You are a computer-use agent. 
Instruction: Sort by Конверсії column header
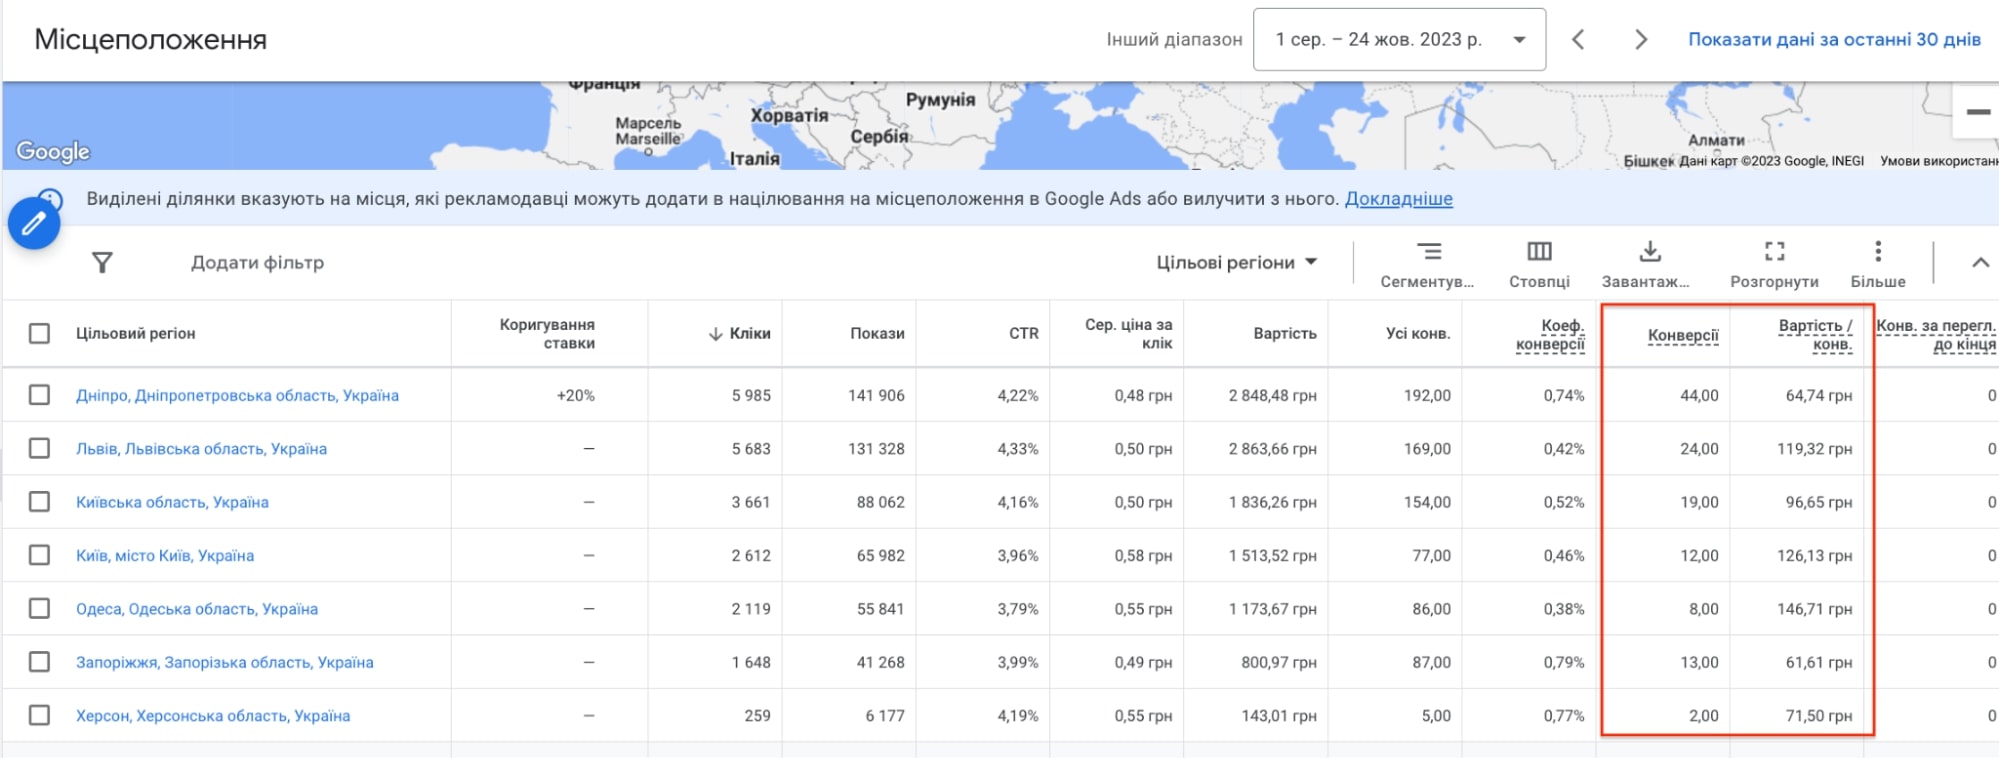[x=1682, y=336]
